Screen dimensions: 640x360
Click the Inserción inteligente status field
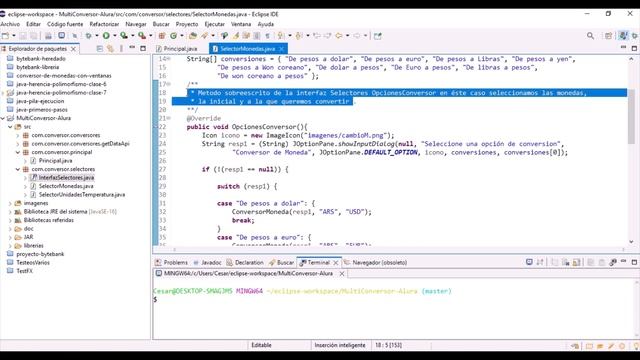pyautogui.click(x=340, y=345)
